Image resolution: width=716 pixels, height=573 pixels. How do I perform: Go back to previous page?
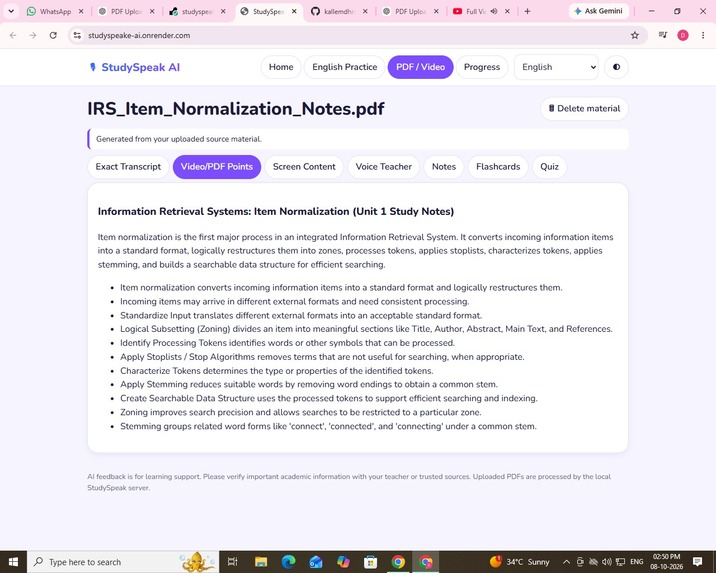tap(13, 35)
